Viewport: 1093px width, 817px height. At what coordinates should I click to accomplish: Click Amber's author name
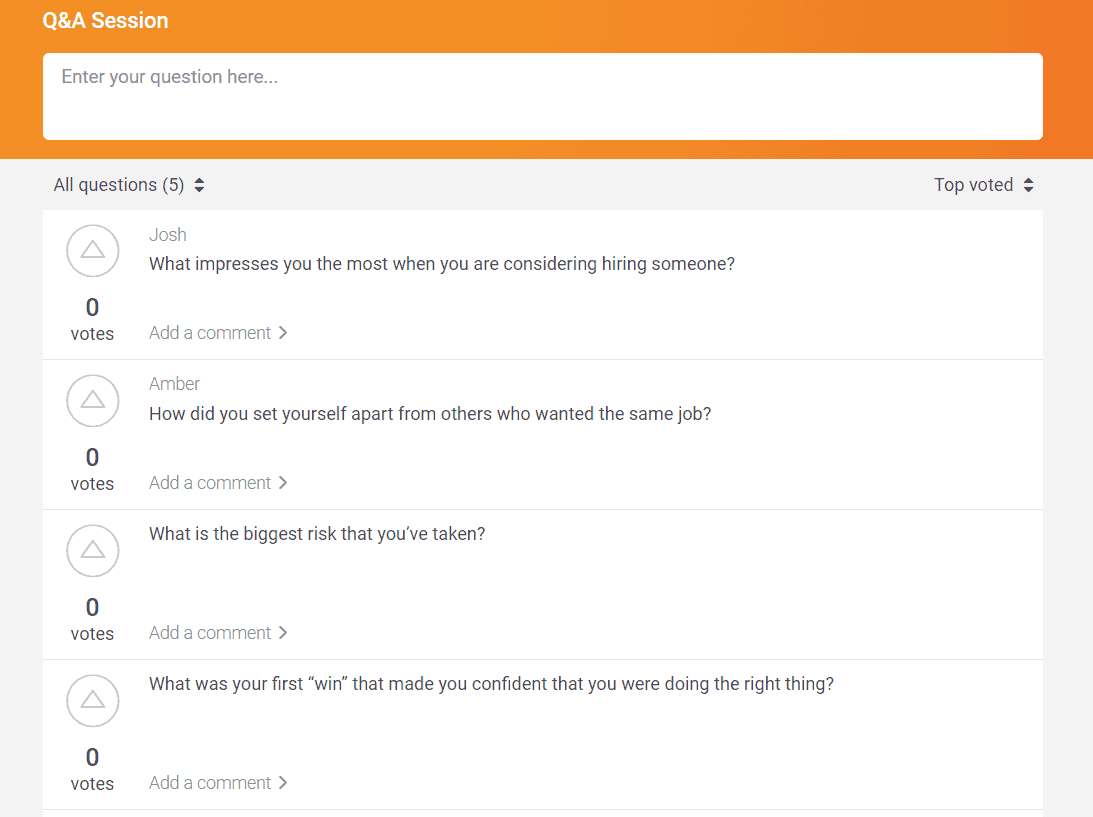(174, 383)
